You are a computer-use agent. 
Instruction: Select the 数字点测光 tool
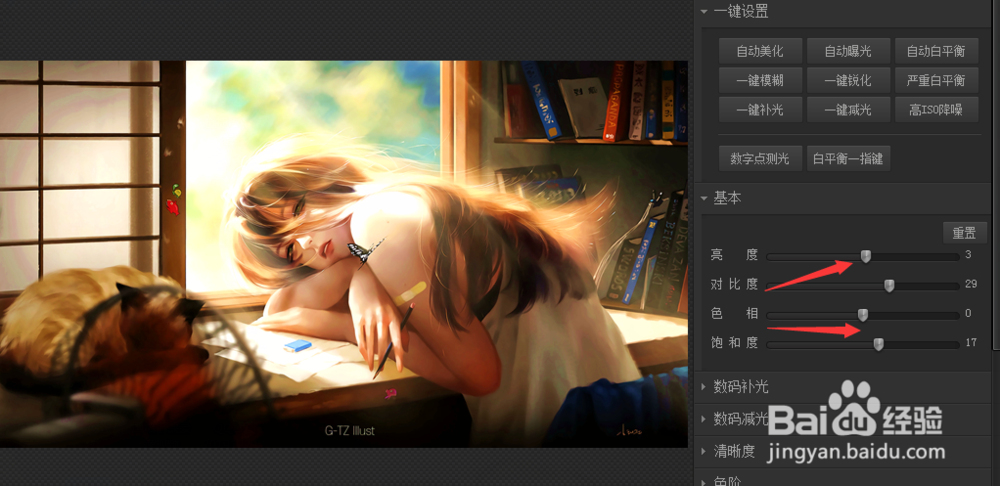(760, 159)
